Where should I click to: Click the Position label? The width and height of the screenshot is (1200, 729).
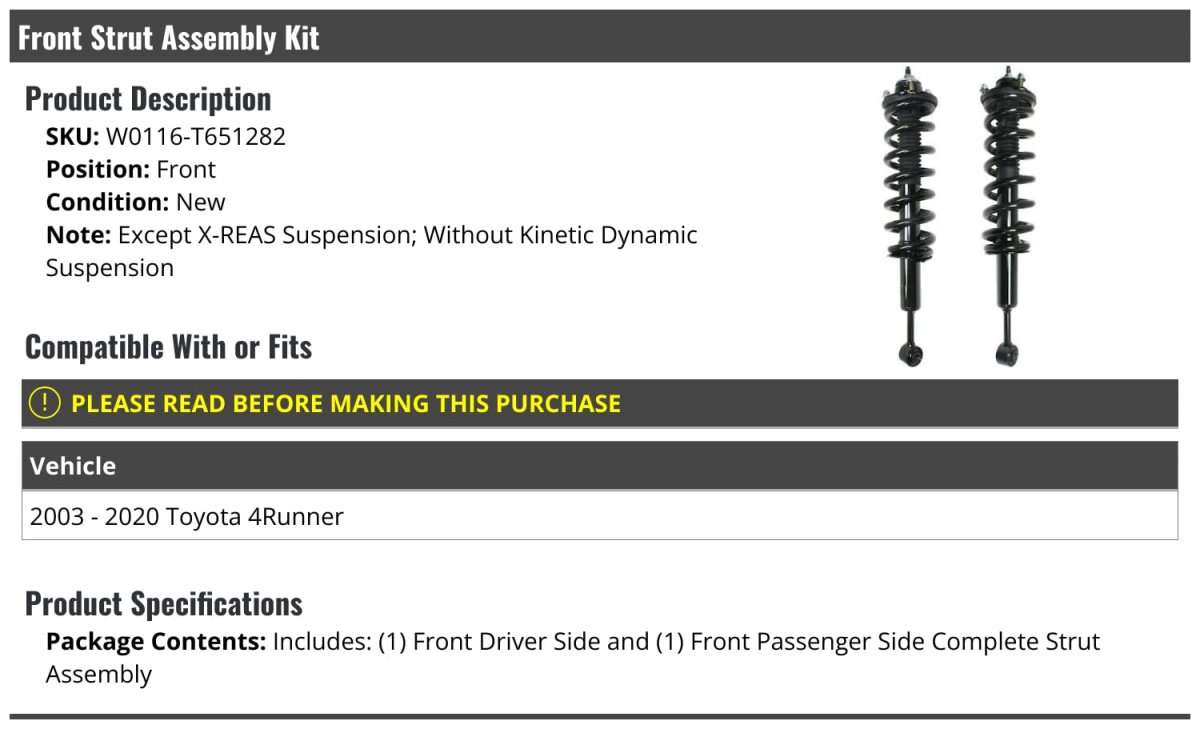click(98, 169)
